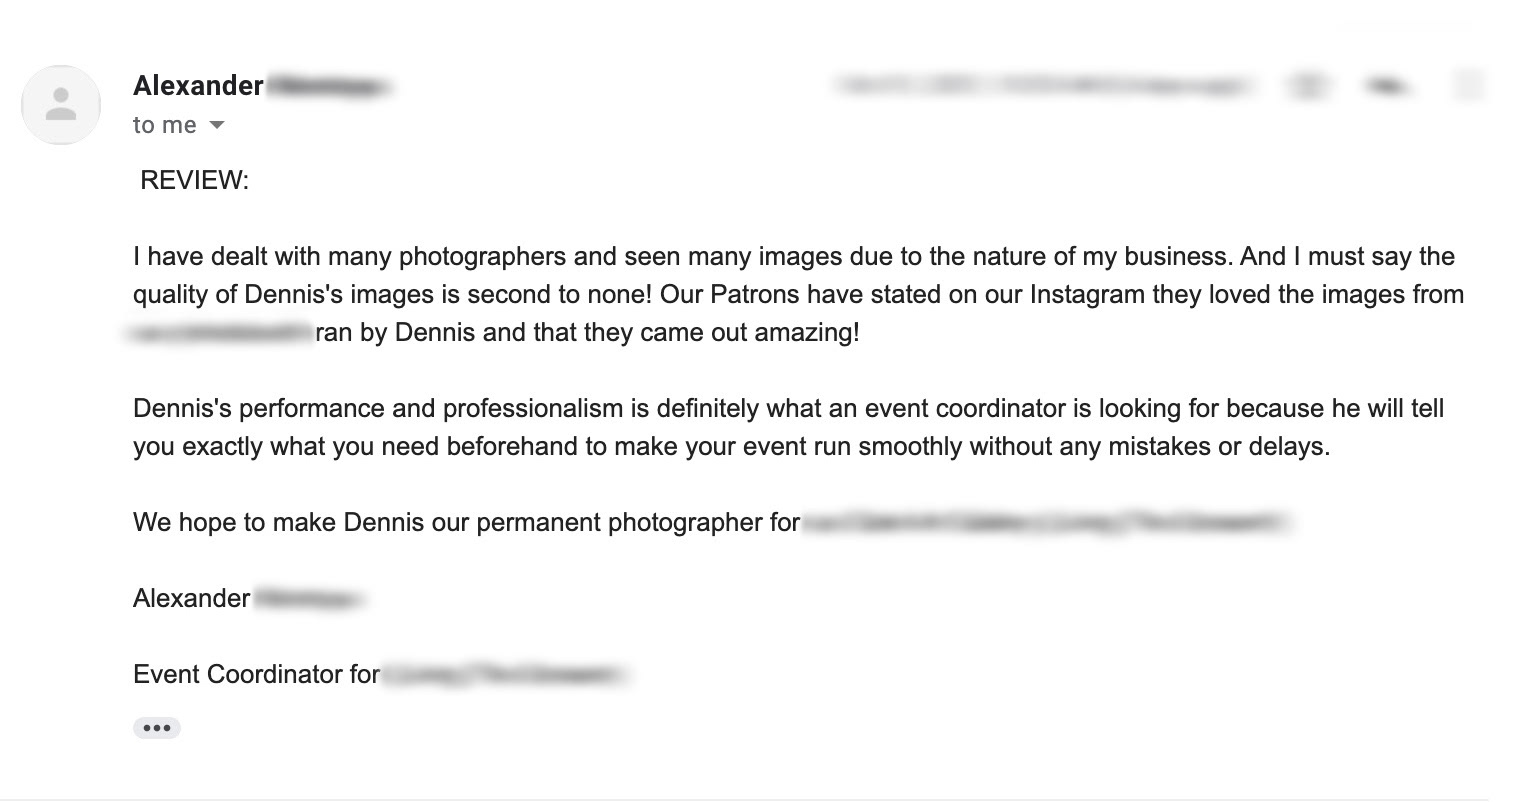
Task: Click the "to me" recipient text
Action: (x=165, y=125)
